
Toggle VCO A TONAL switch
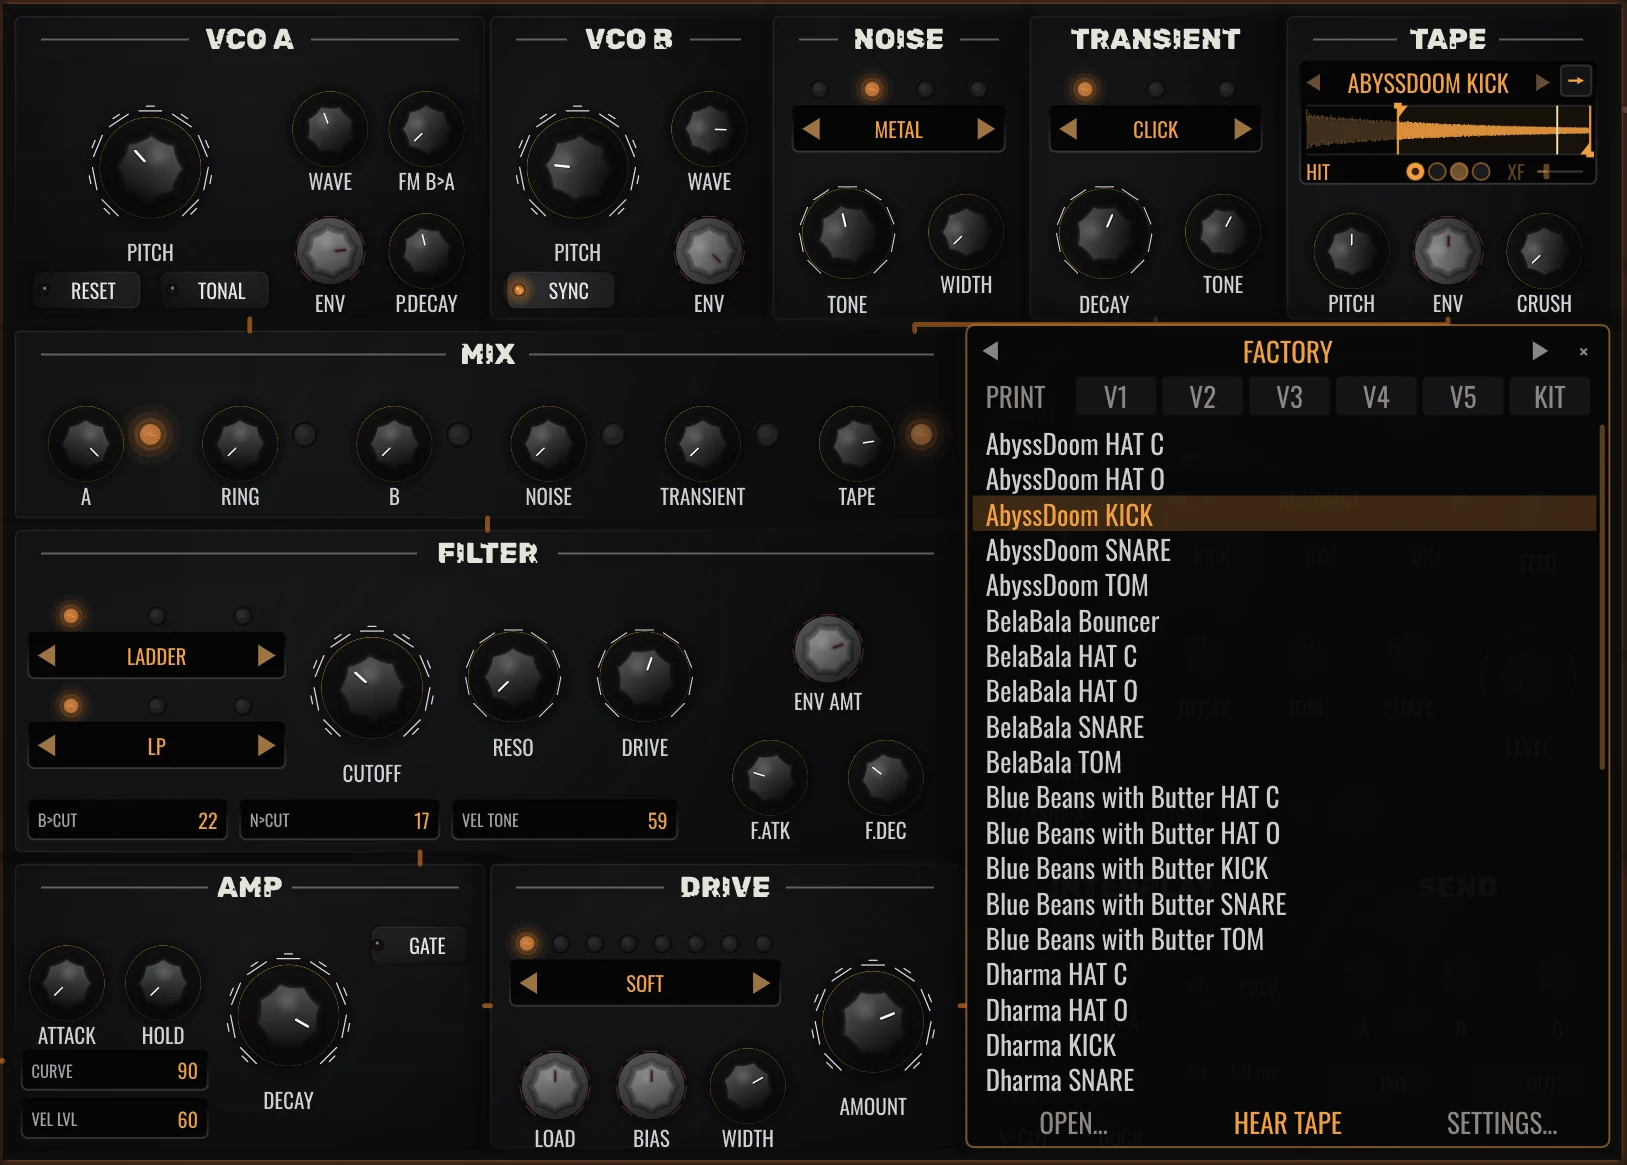214,291
